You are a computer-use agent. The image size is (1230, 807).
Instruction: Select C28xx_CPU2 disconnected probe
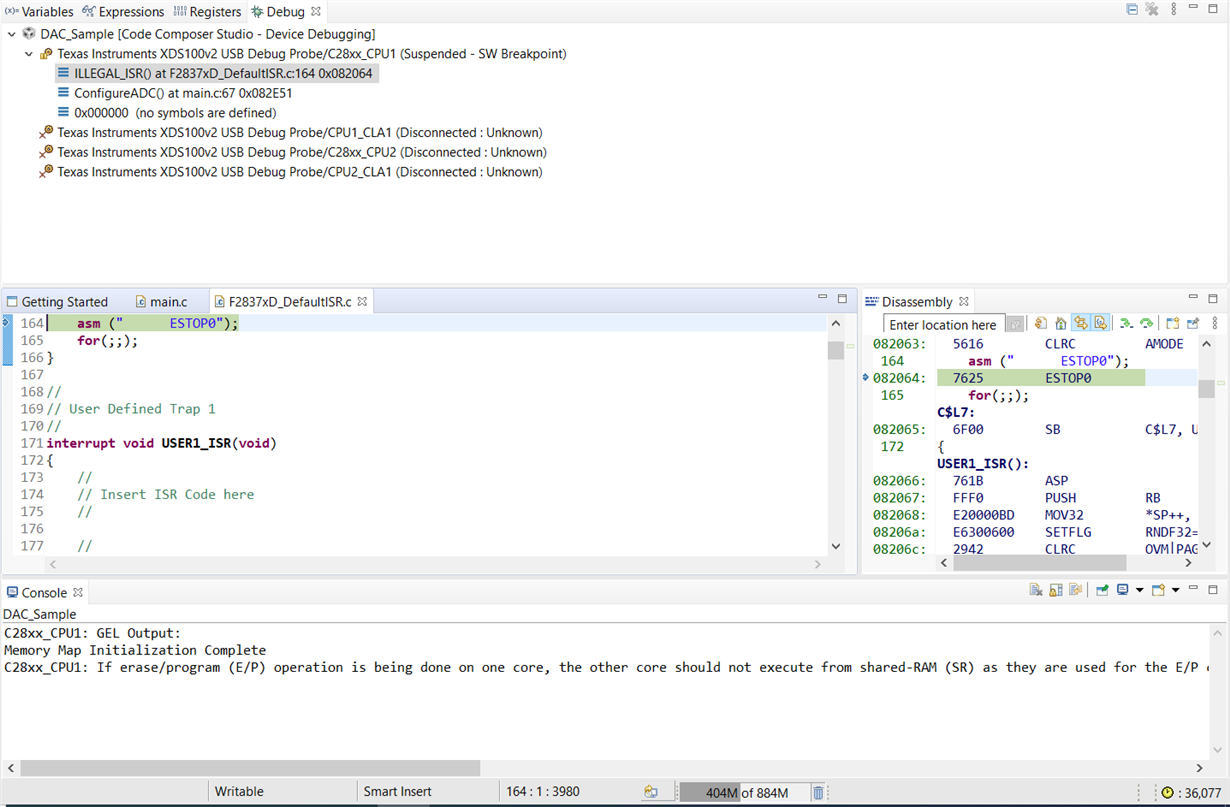coord(293,152)
